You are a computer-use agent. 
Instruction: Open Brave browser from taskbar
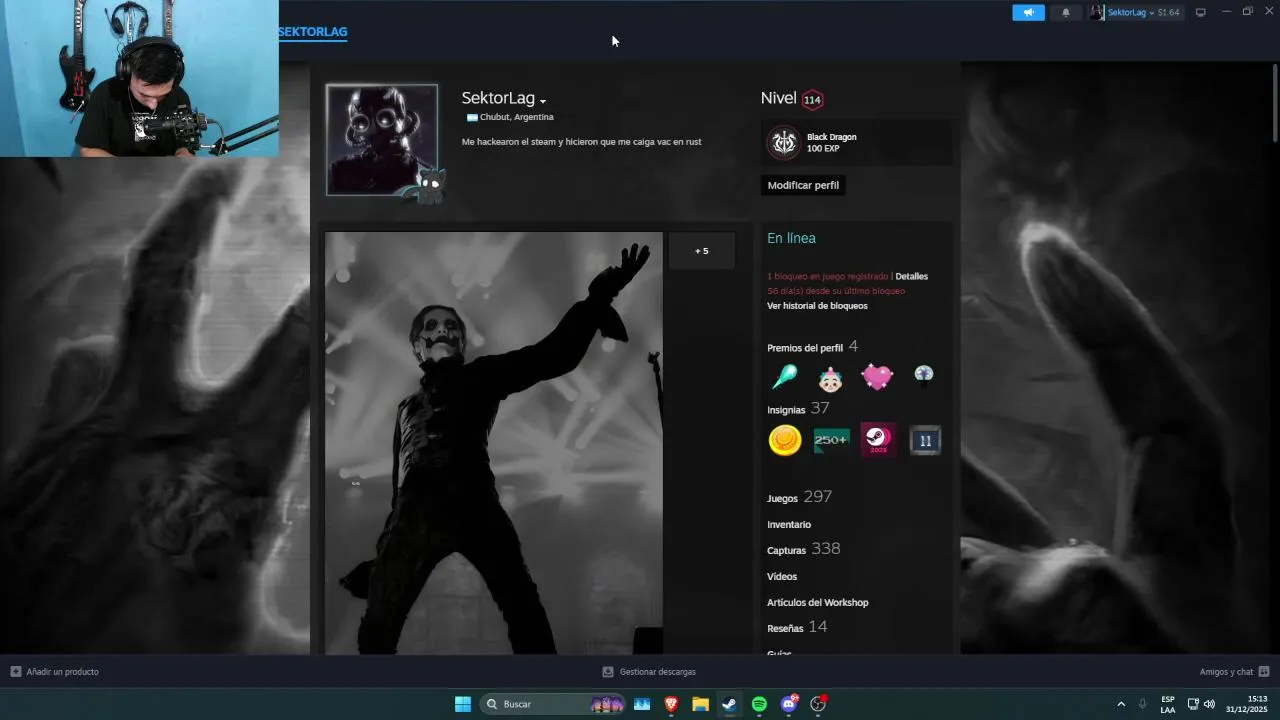pyautogui.click(x=671, y=704)
